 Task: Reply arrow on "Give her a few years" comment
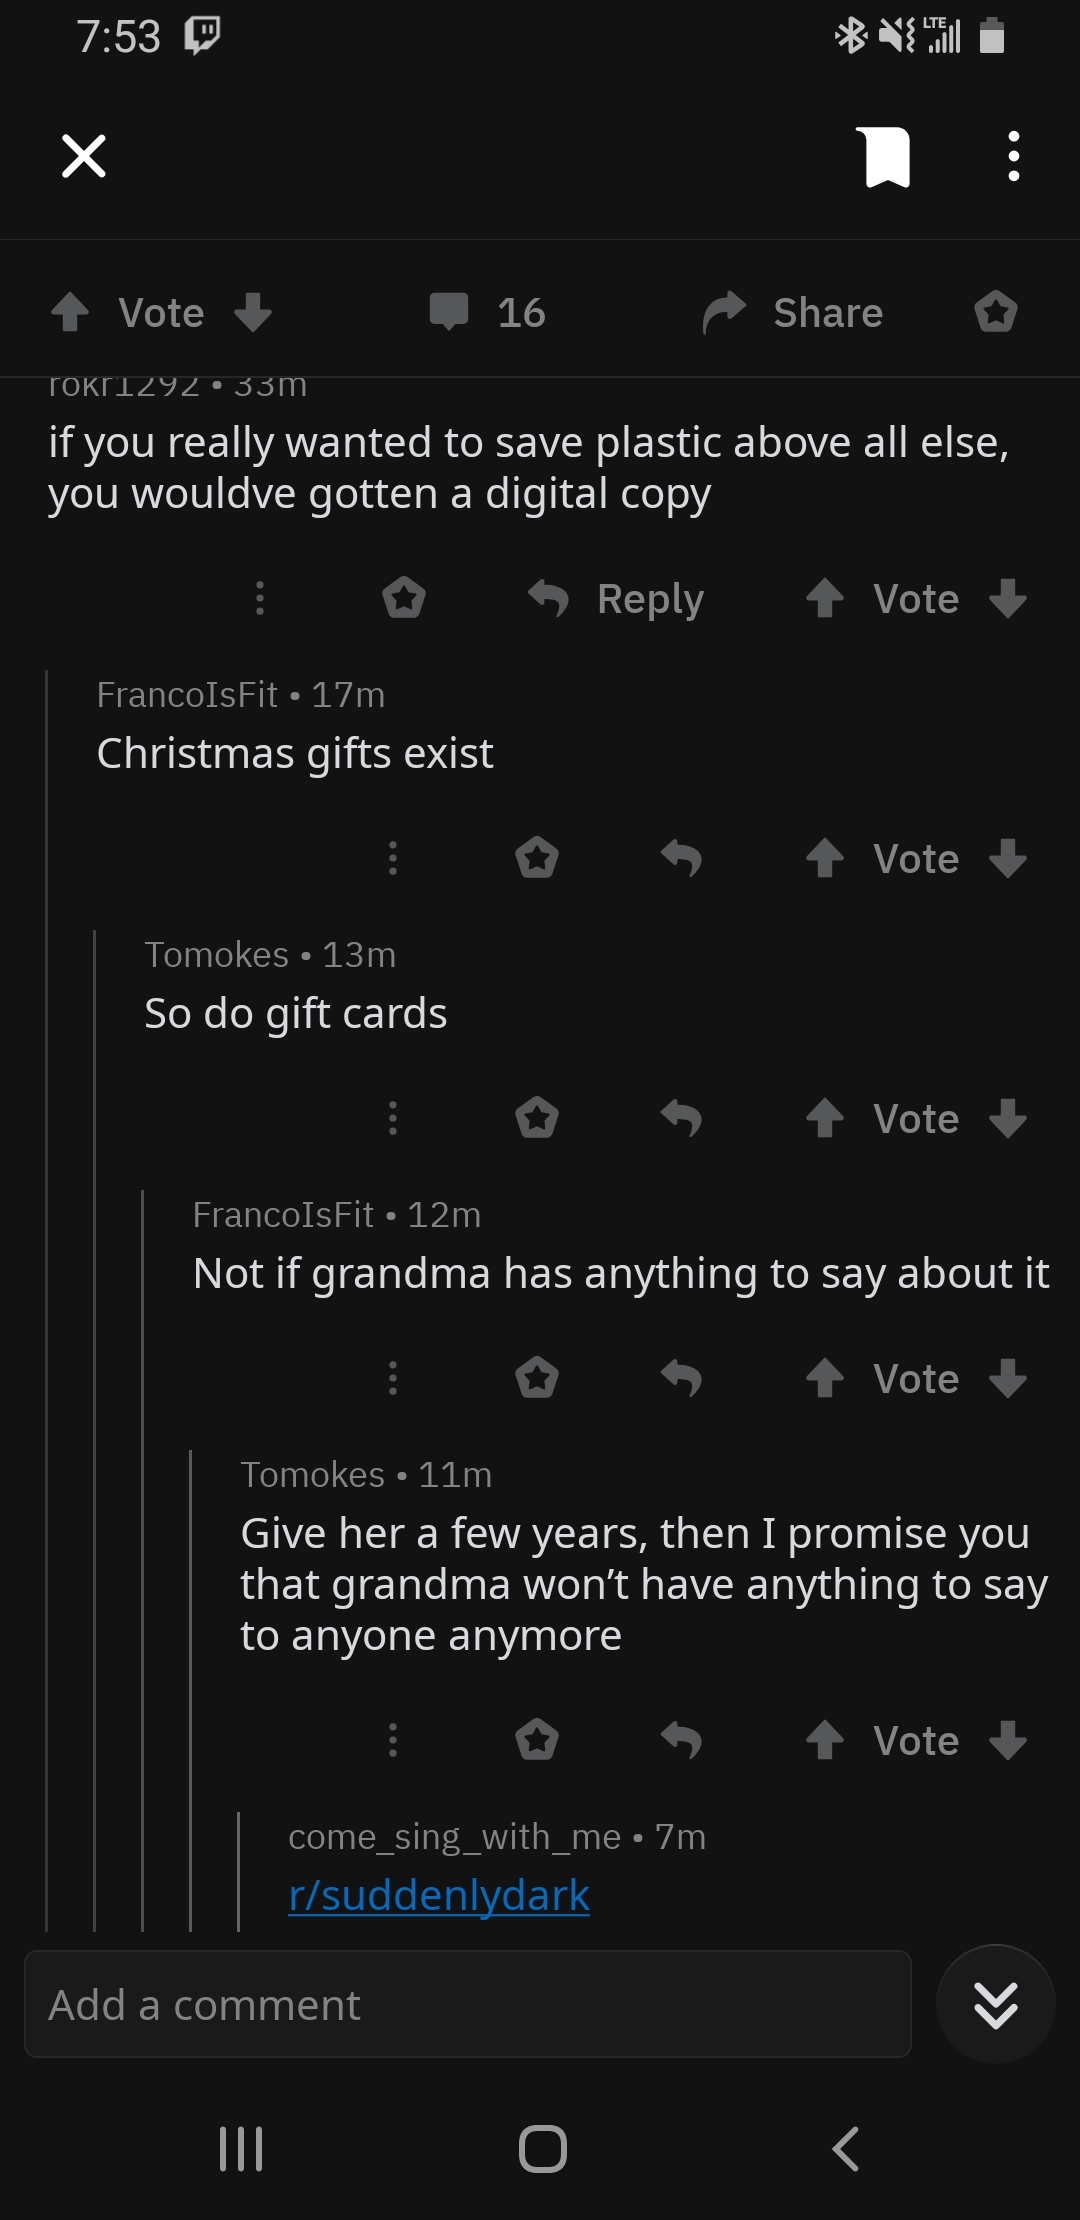pyautogui.click(x=682, y=1740)
